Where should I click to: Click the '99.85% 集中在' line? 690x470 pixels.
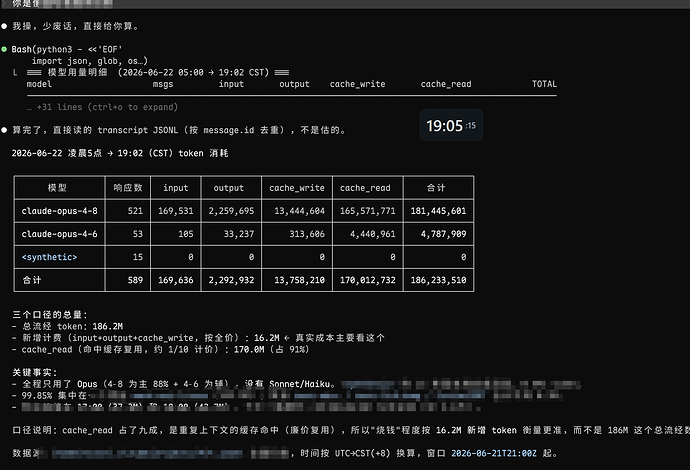[49, 395]
